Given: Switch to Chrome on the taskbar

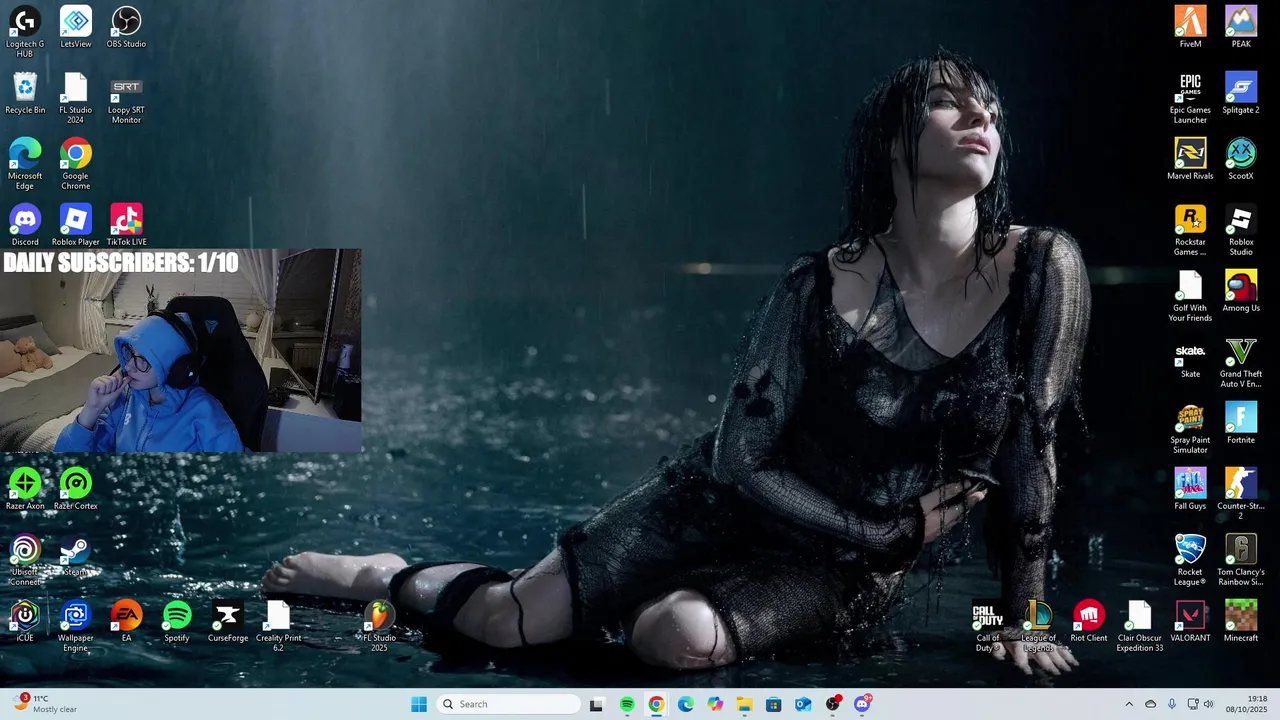Looking at the screenshot, I should tap(656, 704).
